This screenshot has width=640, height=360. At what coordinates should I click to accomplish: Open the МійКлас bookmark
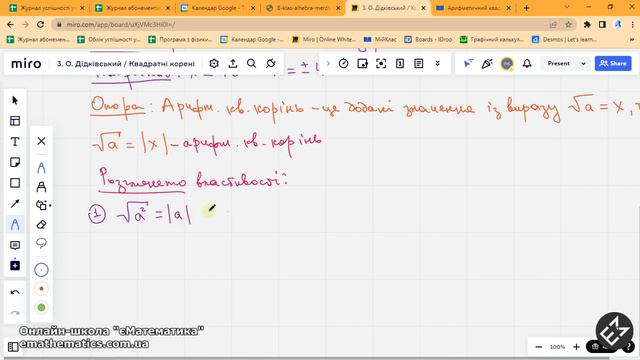[x=380, y=39]
